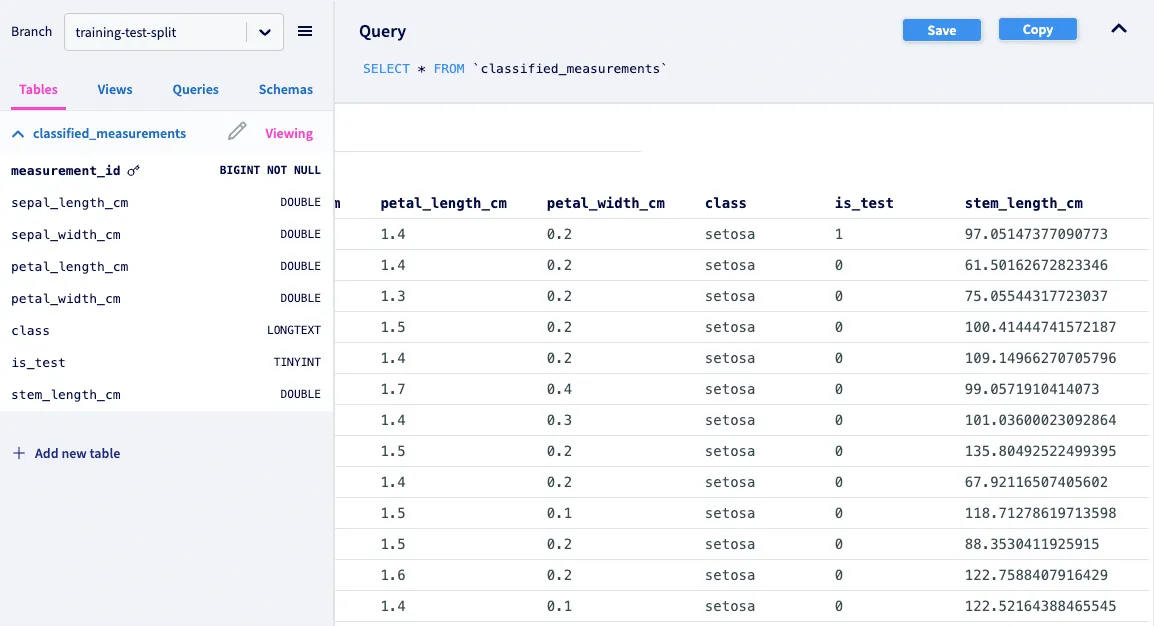Click the petal_length_cm column header
Viewport: 1154px width, 626px height.
click(x=443, y=203)
